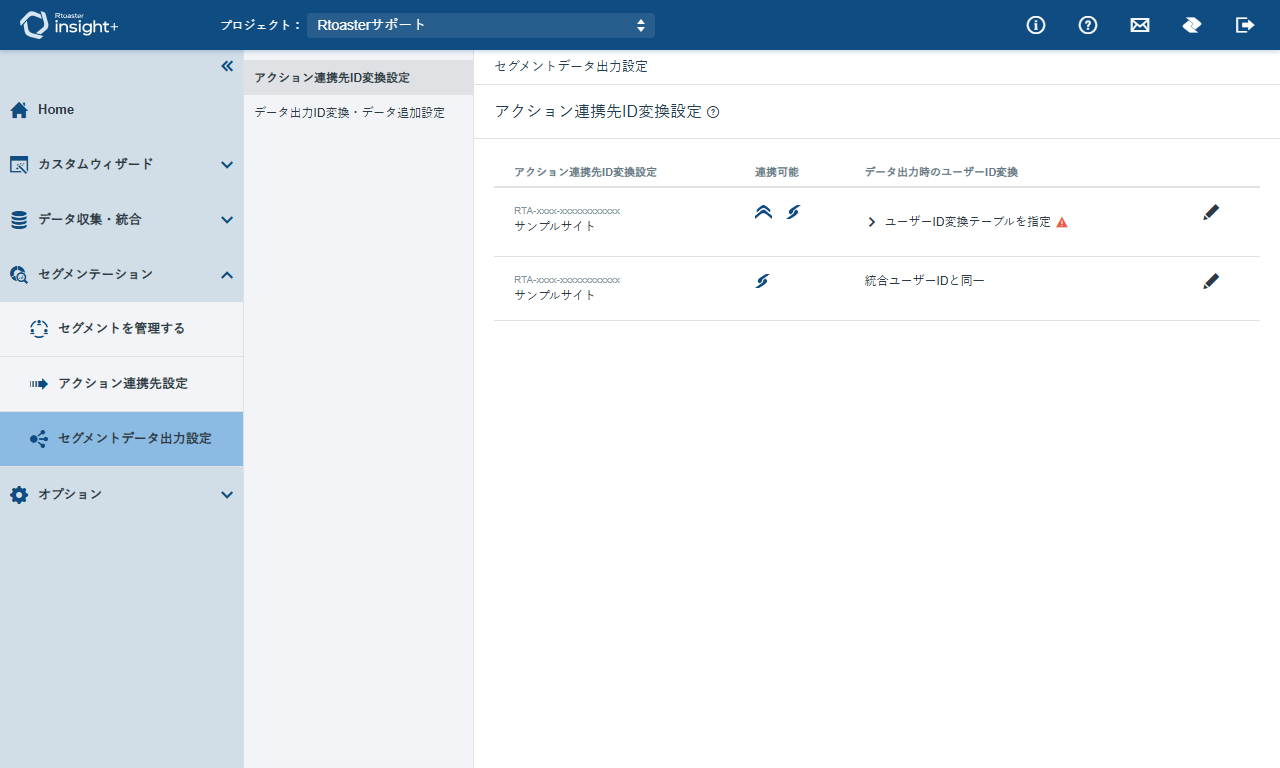1280x768 pixels.
Task: Click the アクション連携先設定 arrow icon
Action: pyautogui.click(x=39, y=384)
